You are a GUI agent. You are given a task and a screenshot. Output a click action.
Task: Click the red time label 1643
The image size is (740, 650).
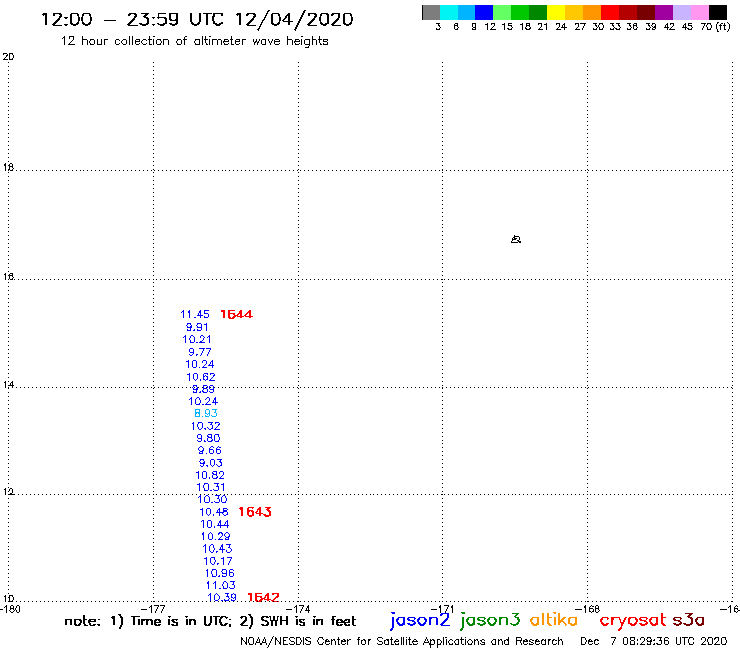pos(255,512)
